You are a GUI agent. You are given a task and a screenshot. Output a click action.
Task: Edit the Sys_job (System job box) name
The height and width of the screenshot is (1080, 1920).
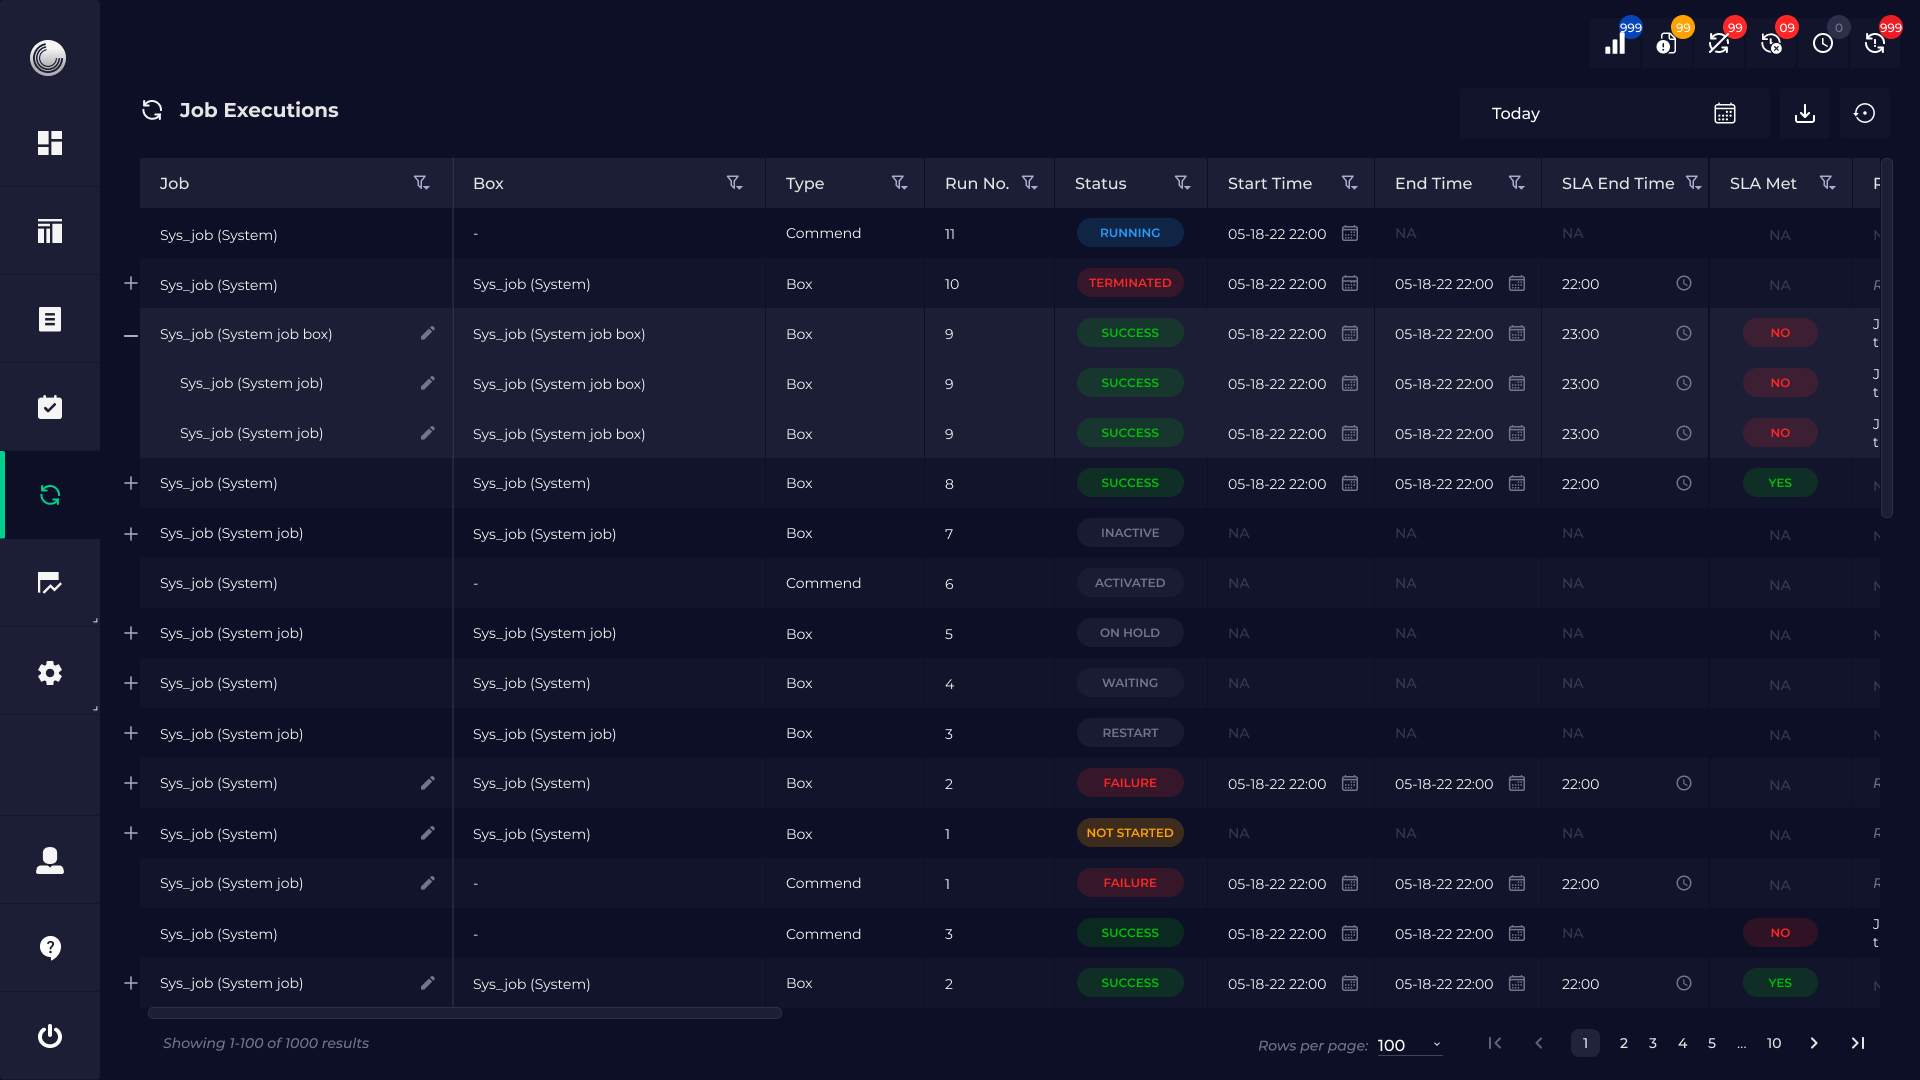pos(428,333)
